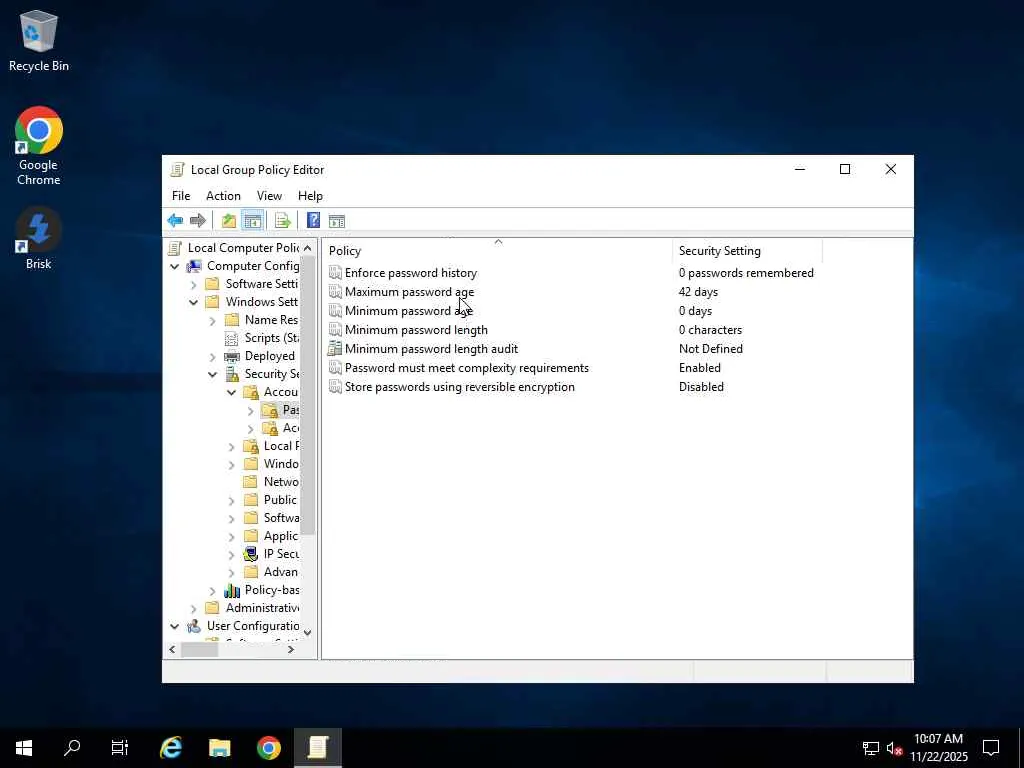Screen dimensions: 1024x768
Task: Collapse the Computer Configuration node
Action: tap(174, 266)
